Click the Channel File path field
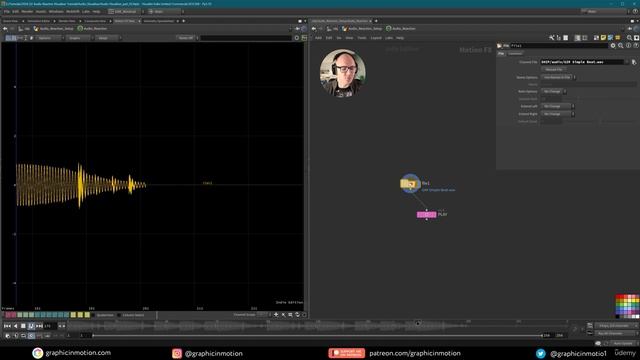 tap(582, 62)
